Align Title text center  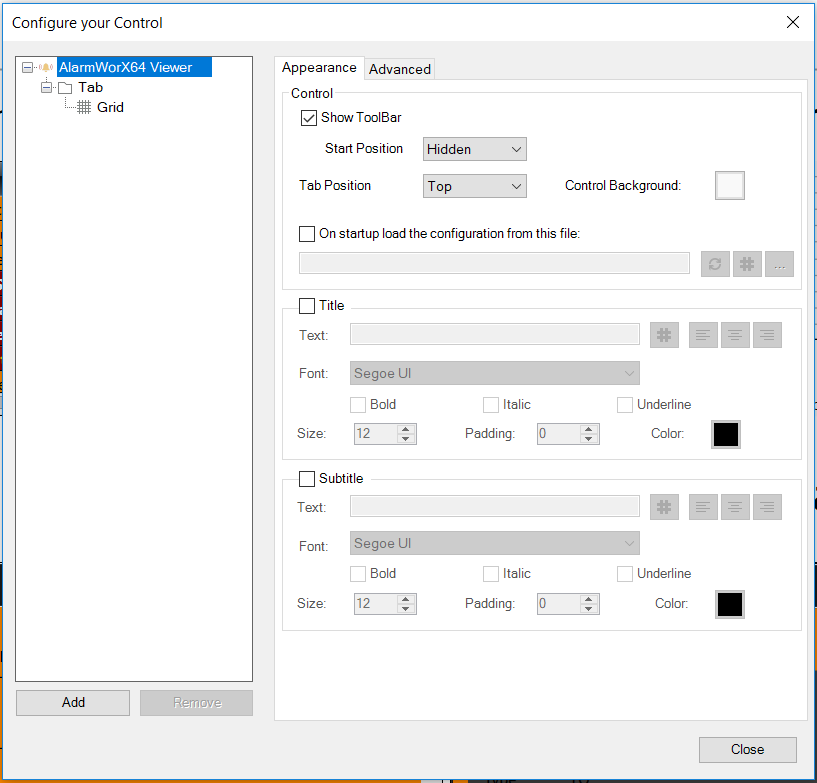[735, 335]
